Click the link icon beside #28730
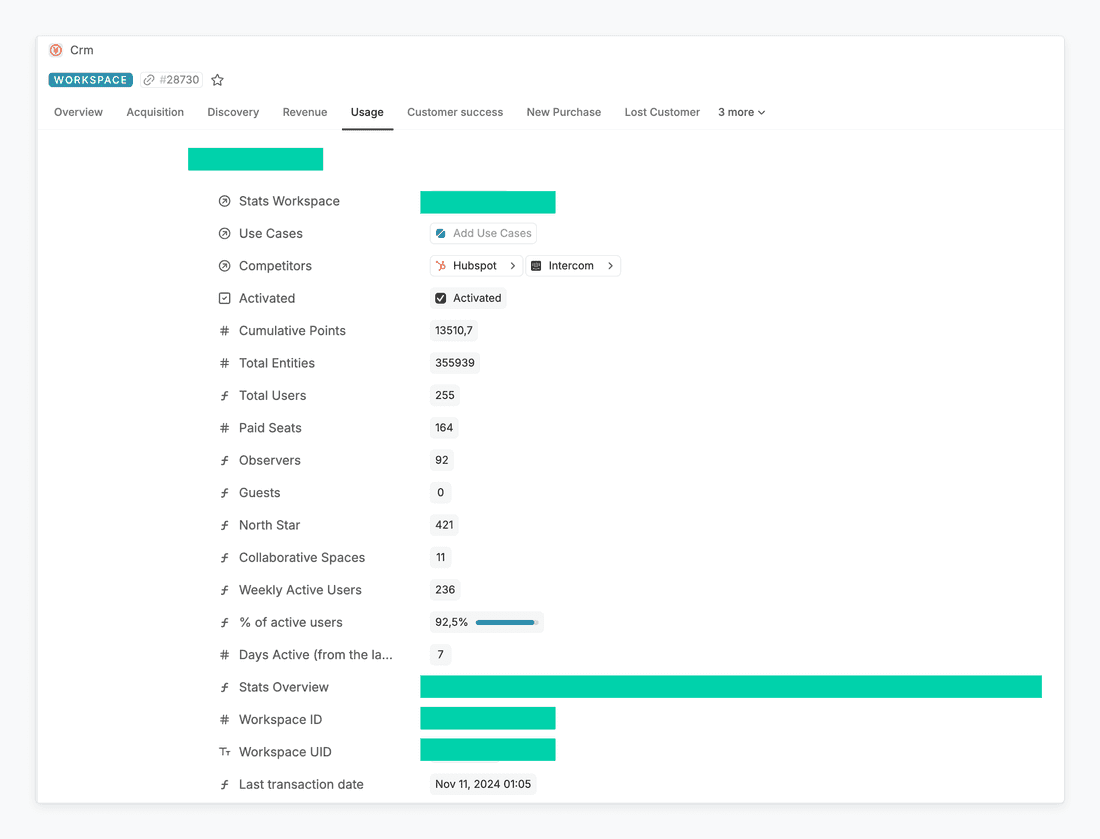 149,80
